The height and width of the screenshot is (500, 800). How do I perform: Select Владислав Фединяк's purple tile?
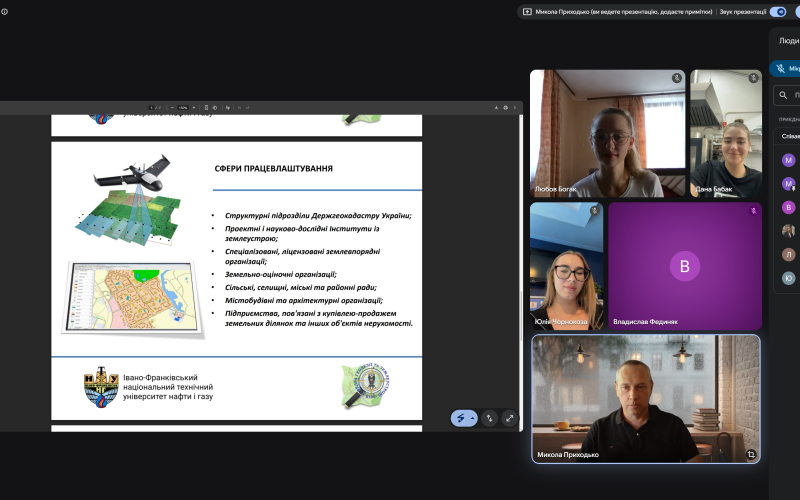tap(685, 266)
